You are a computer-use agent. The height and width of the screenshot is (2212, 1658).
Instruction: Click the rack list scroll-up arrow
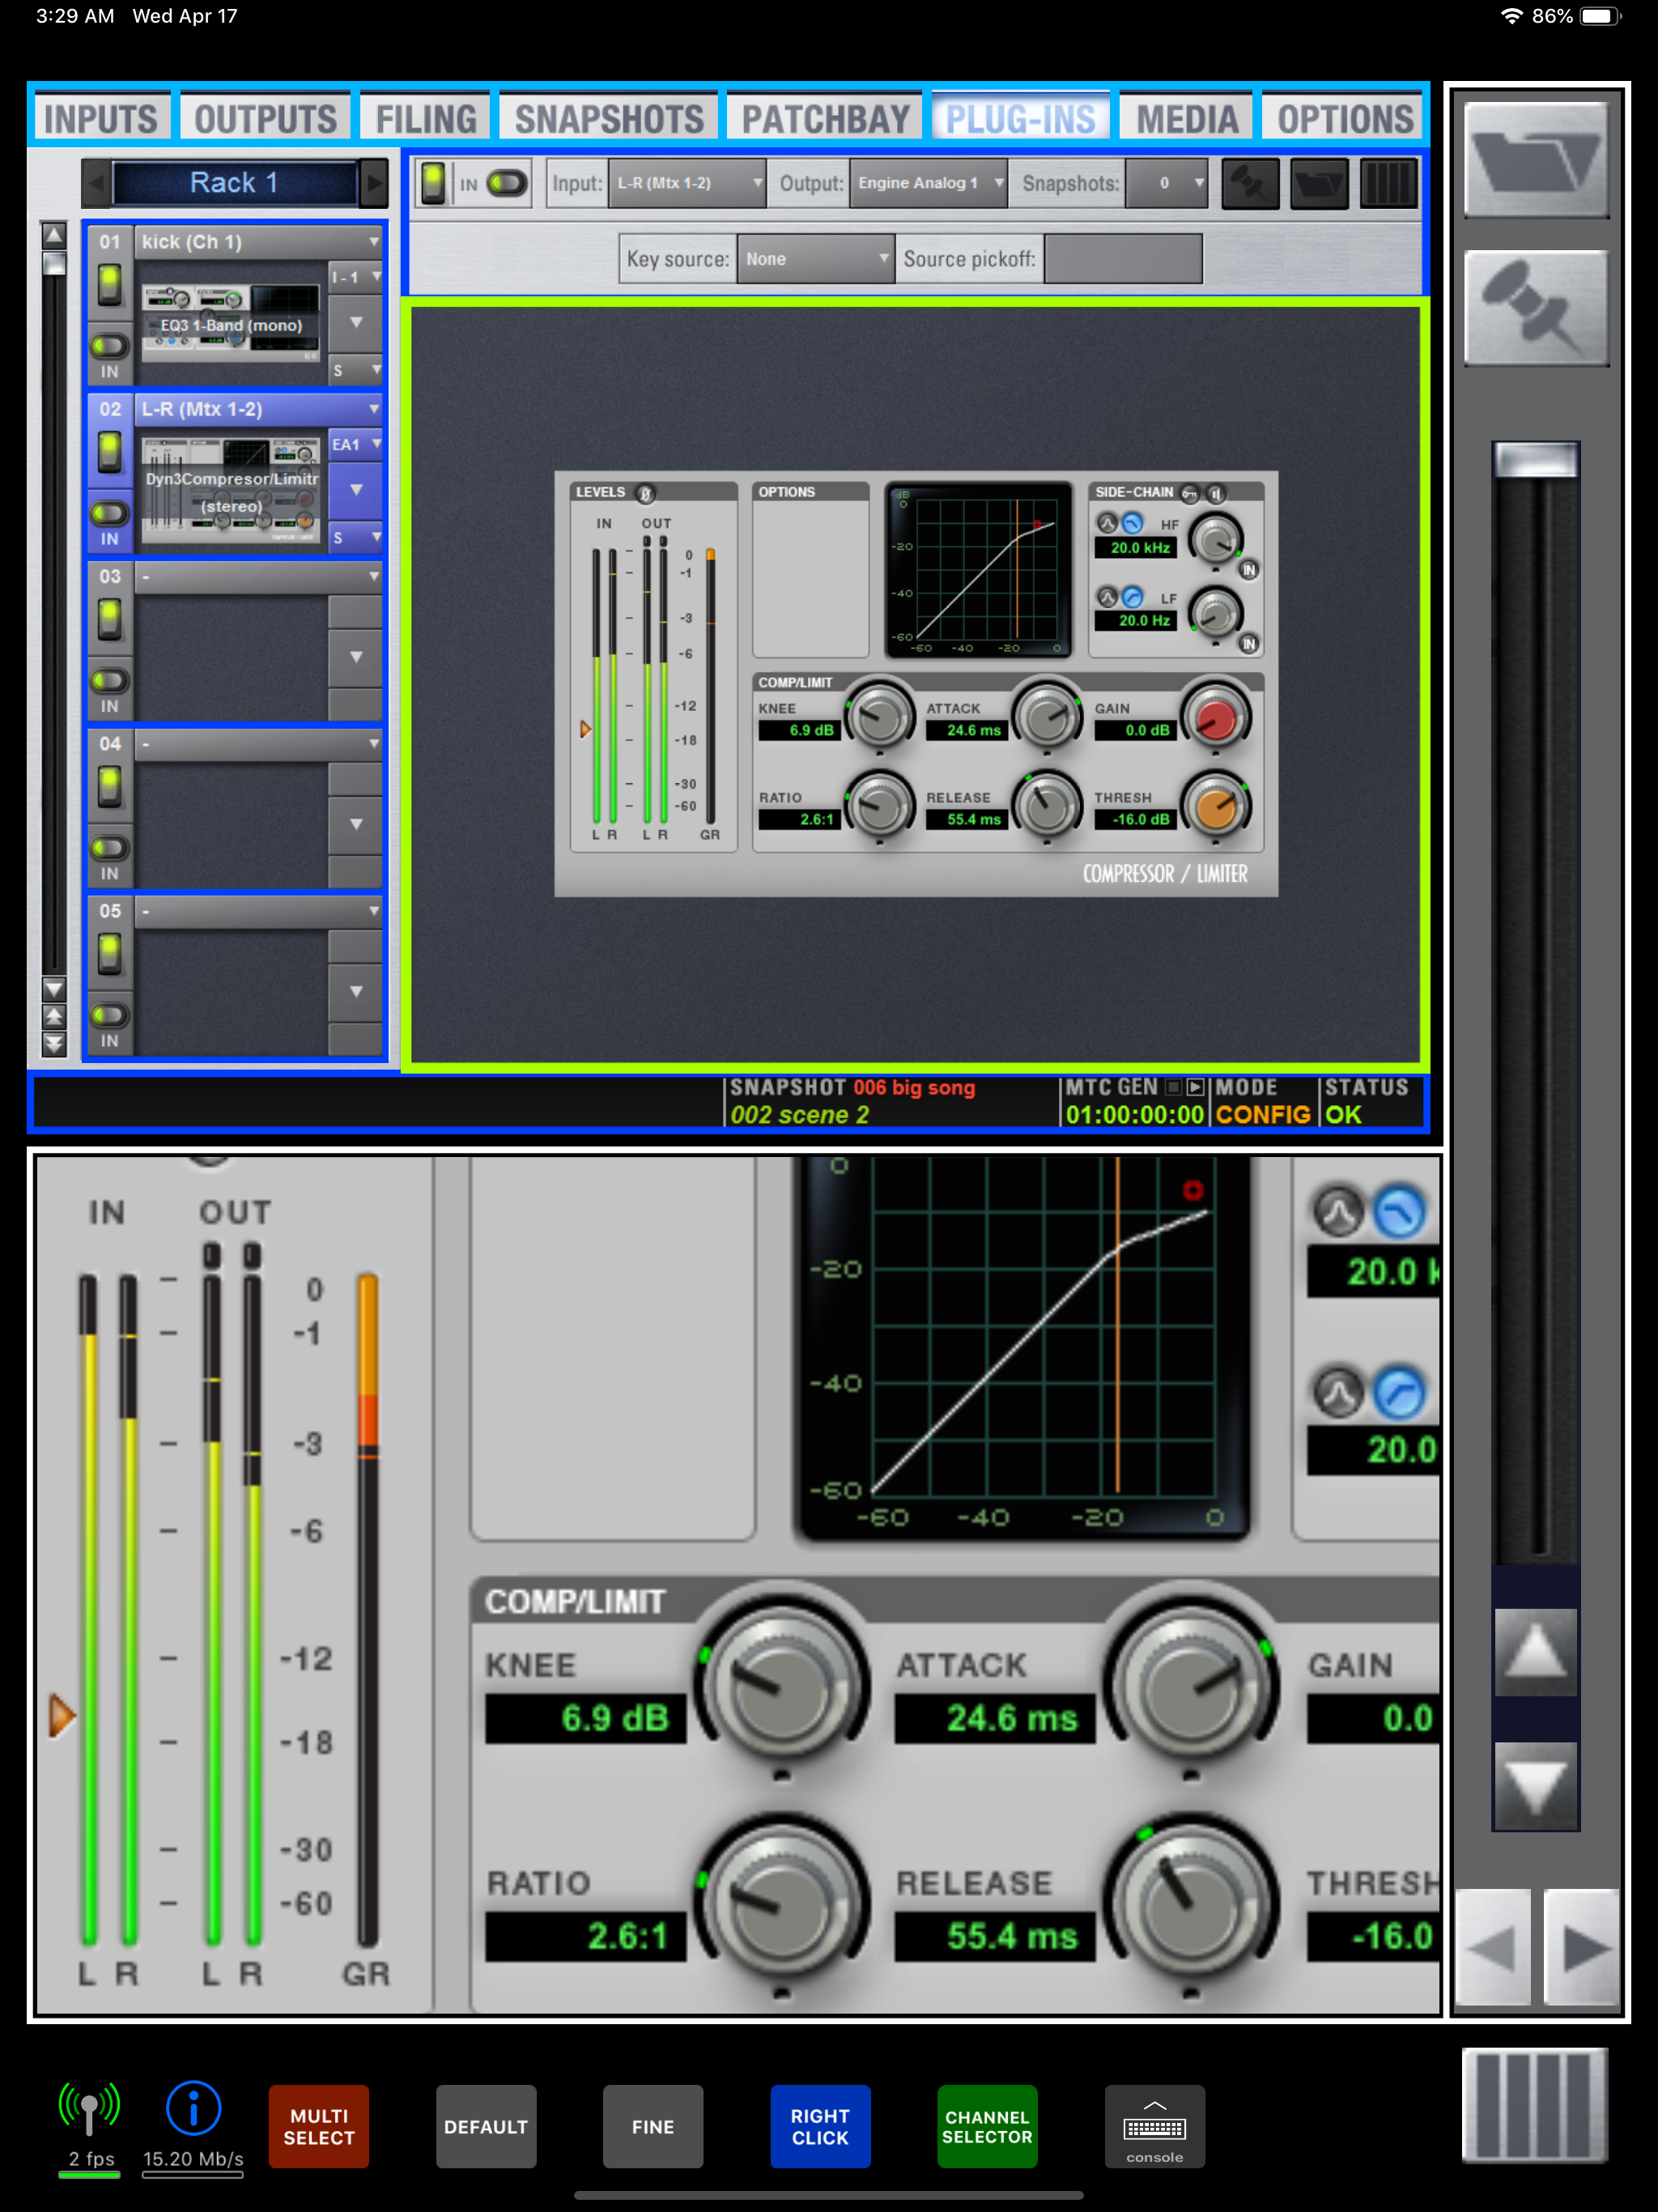tap(54, 236)
